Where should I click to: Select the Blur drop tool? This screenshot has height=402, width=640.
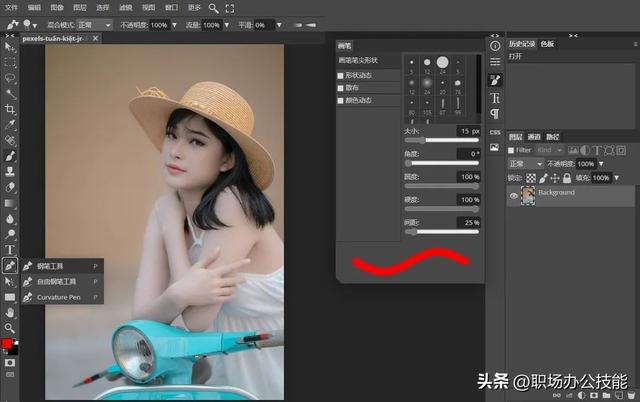[10, 219]
